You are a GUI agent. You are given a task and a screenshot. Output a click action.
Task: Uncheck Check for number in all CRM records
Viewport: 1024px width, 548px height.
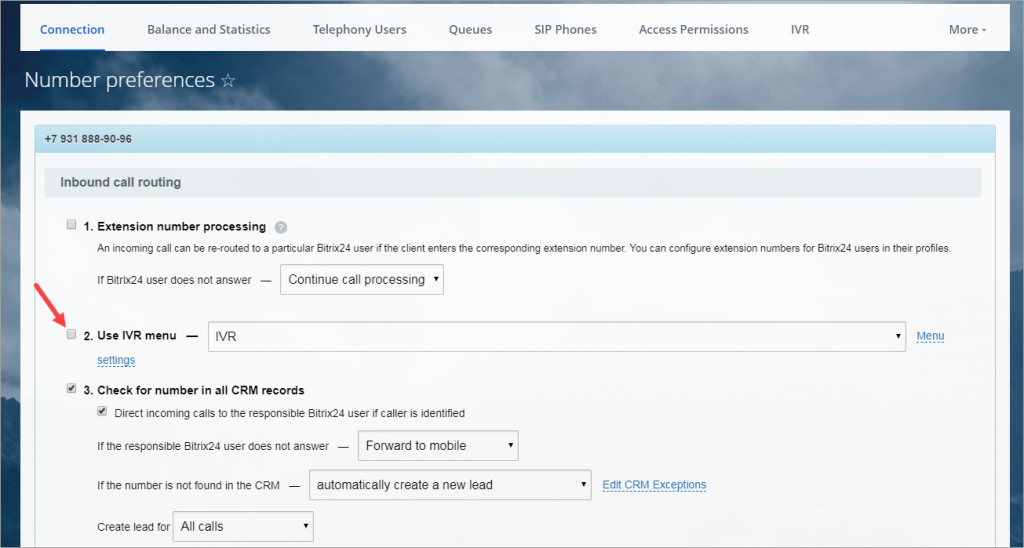pyautogui.click(x=71, y=389)
